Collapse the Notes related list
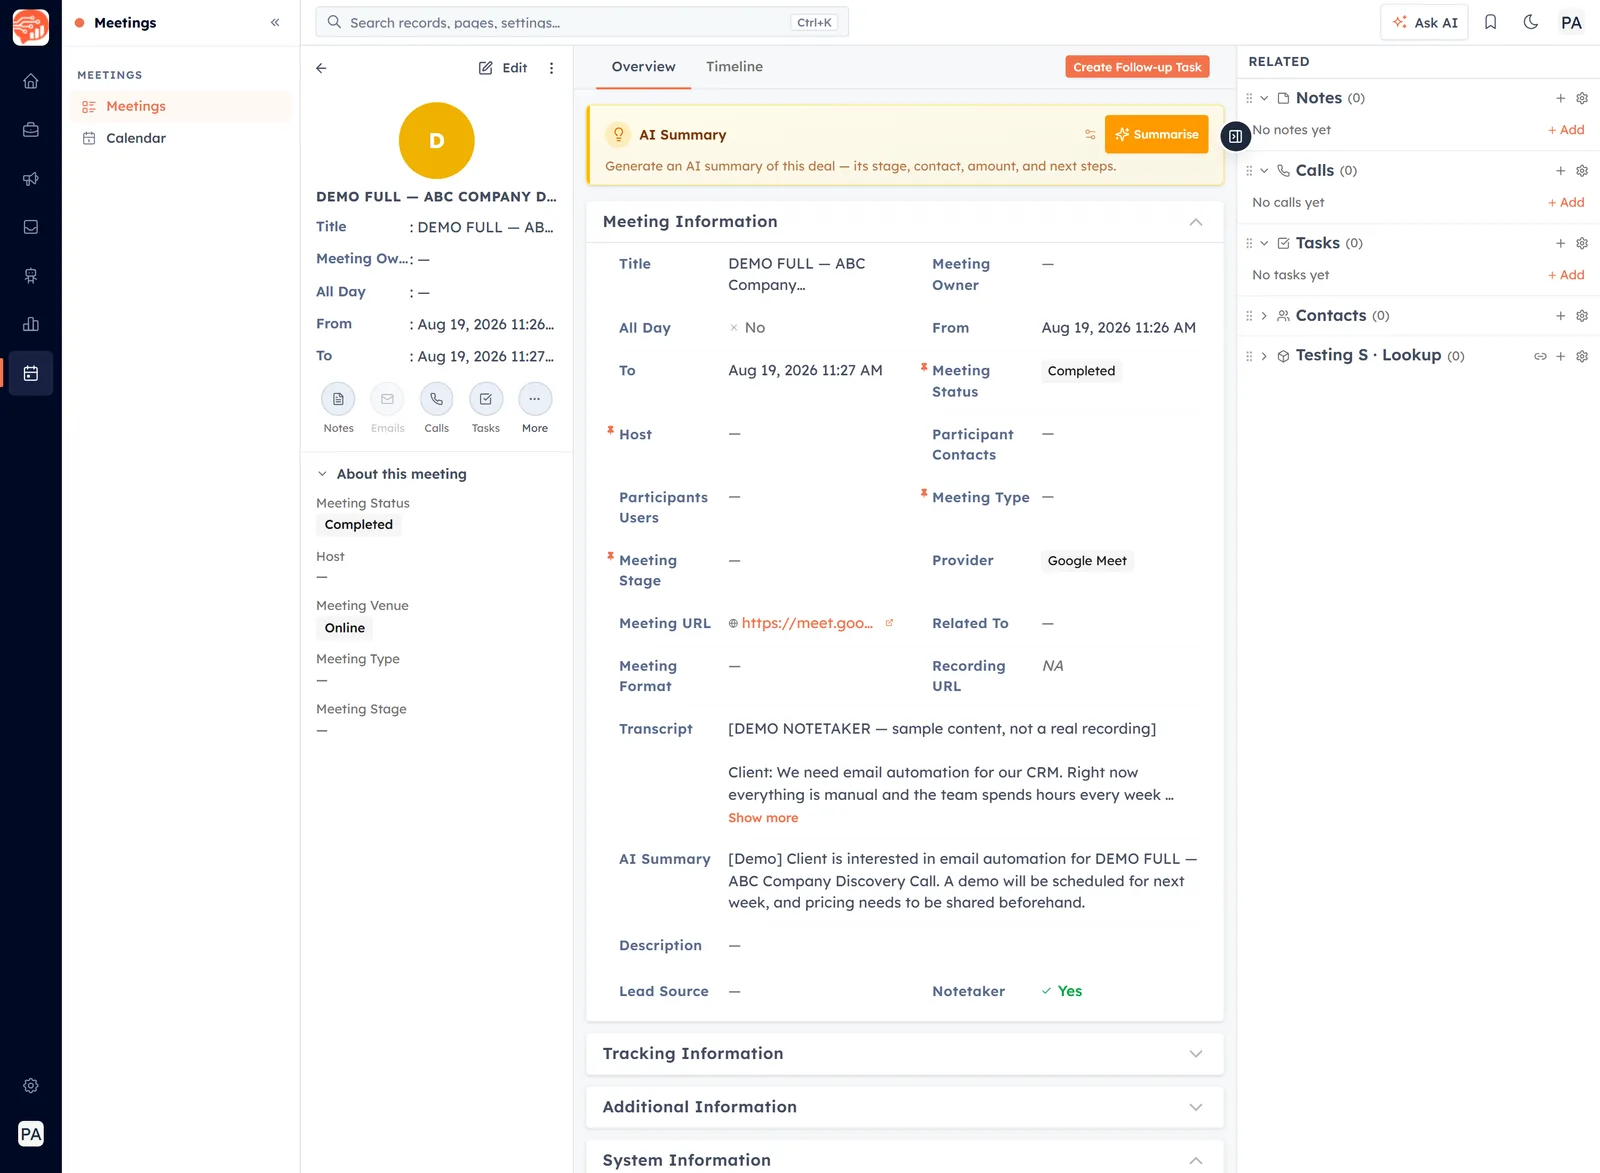Viewport: 1600px width, 1173px height. [x=1264, y=98]
